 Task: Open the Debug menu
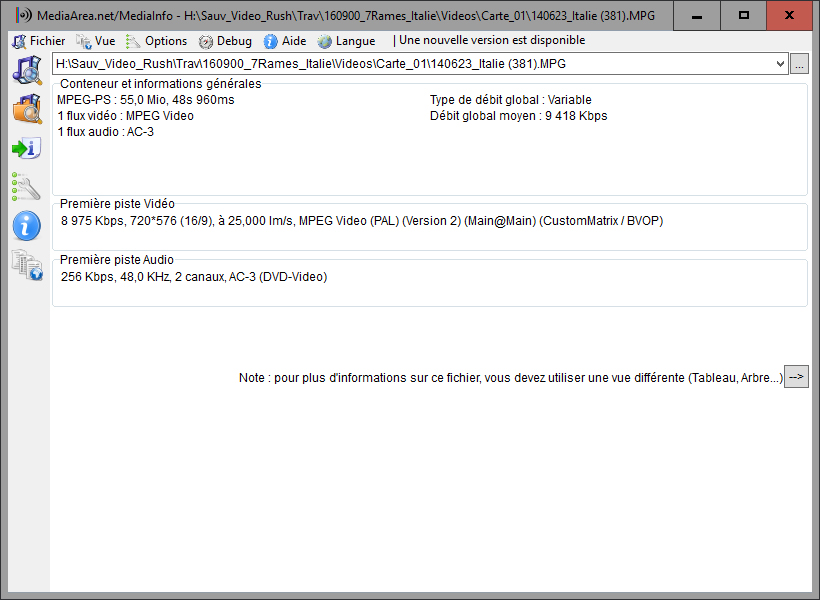225,41
